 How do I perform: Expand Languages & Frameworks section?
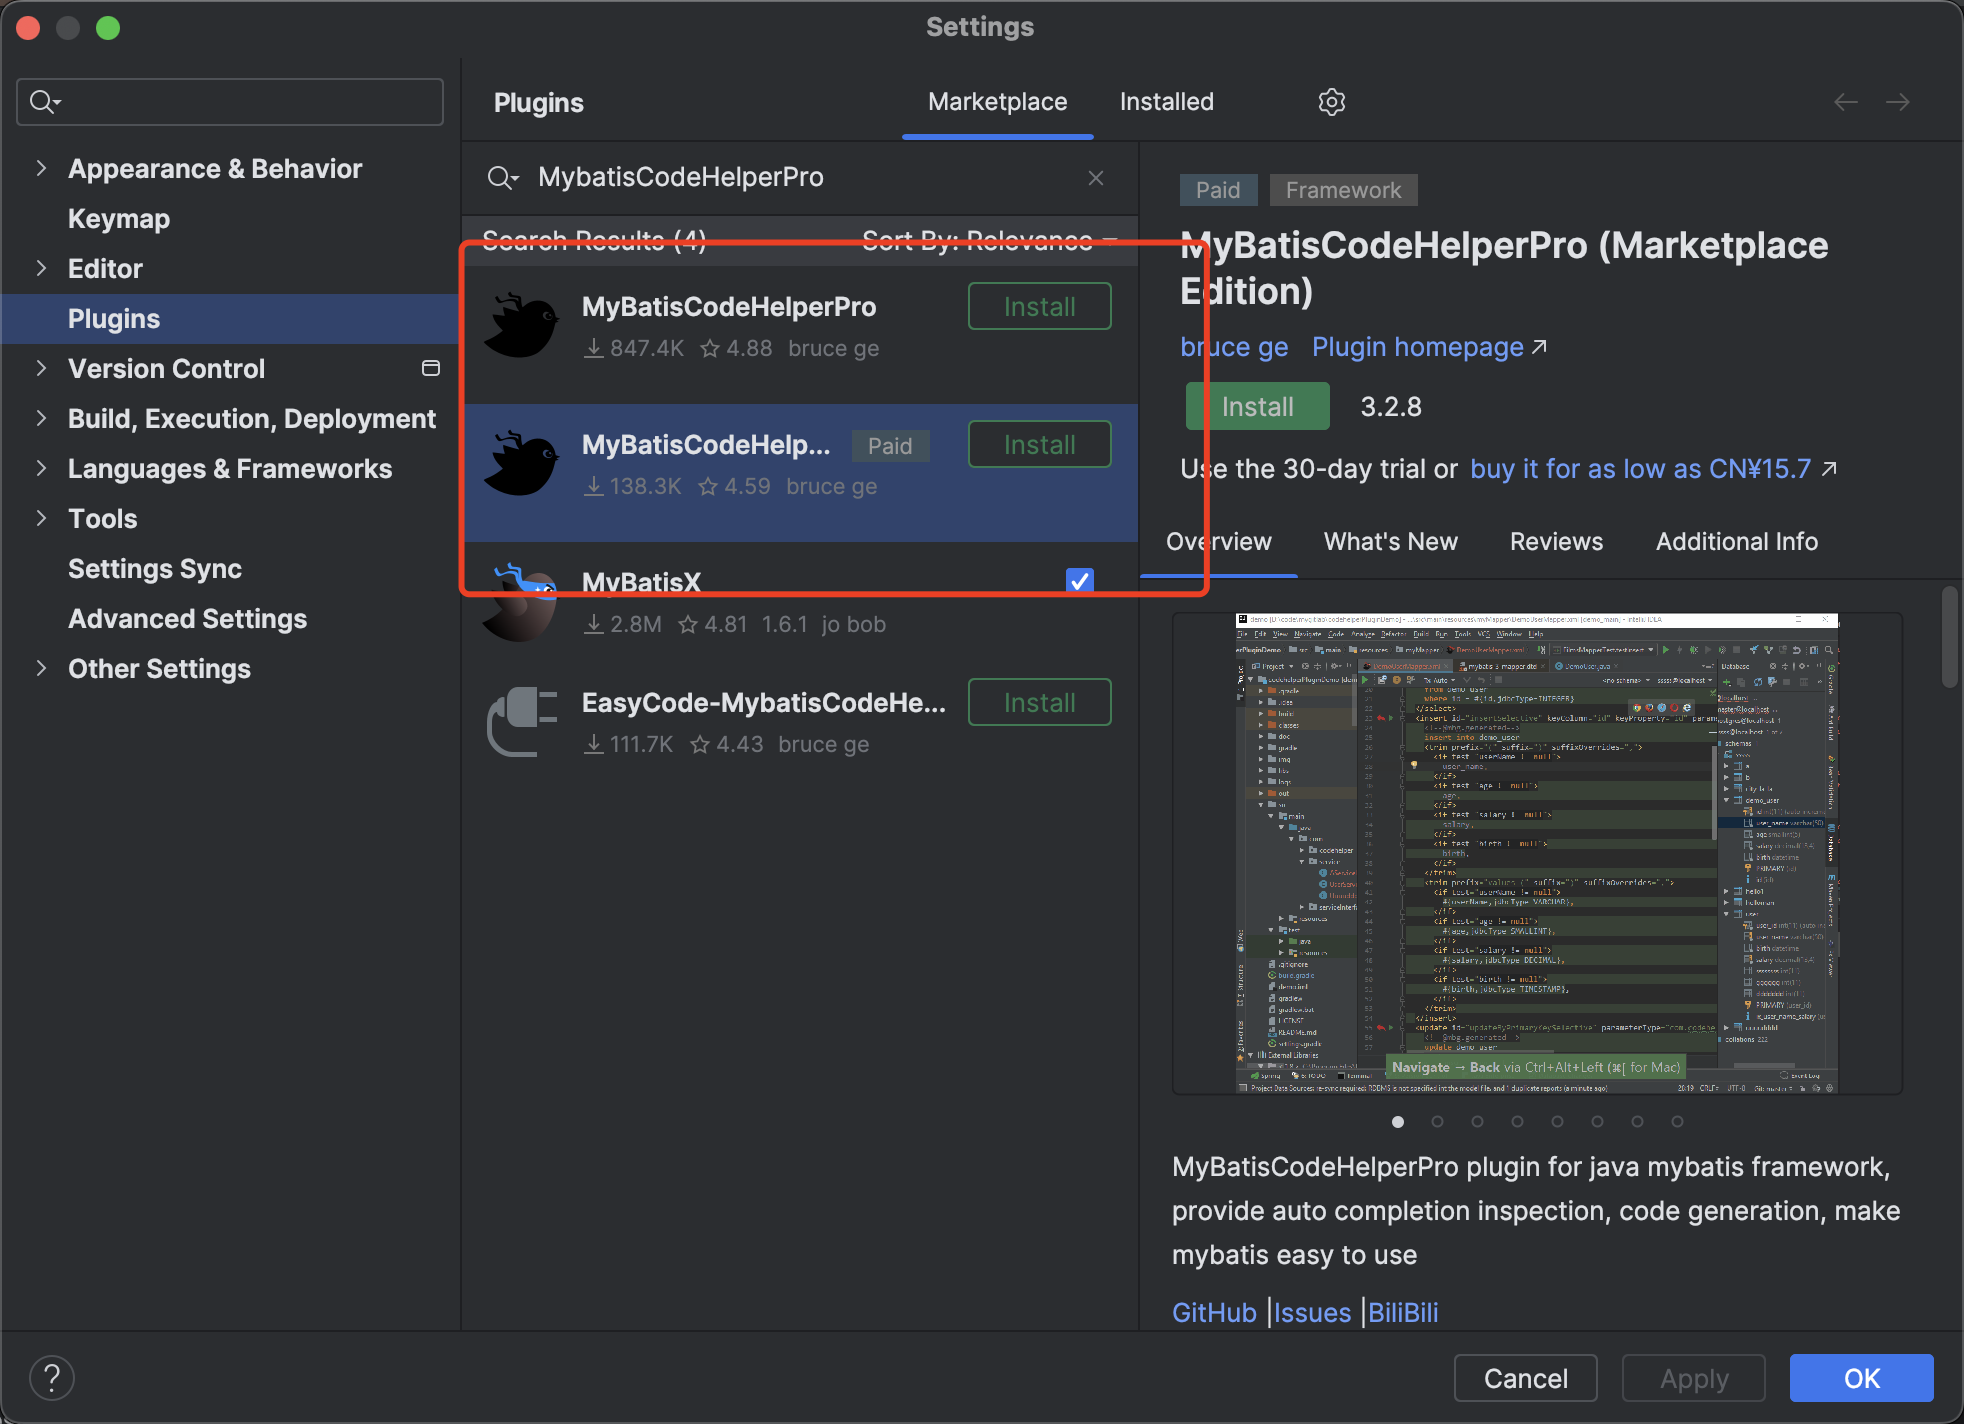coord(41,468)
